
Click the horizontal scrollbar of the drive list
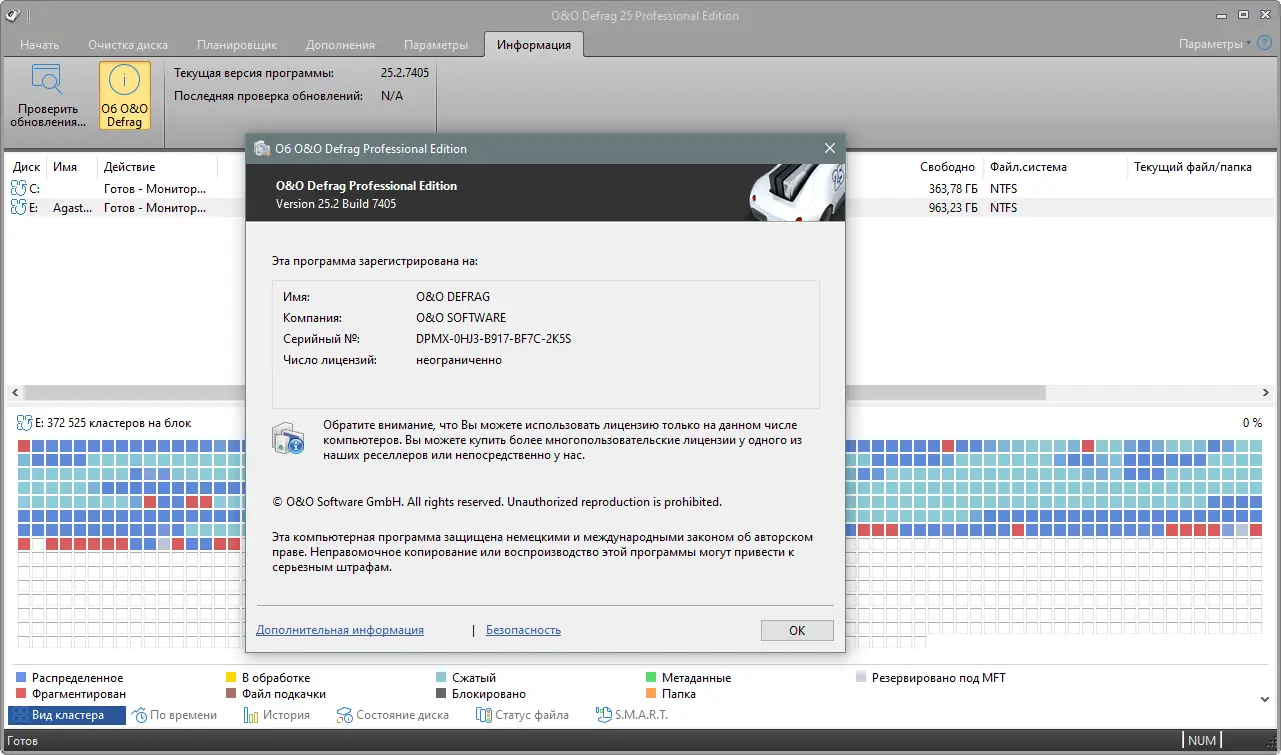640,393
